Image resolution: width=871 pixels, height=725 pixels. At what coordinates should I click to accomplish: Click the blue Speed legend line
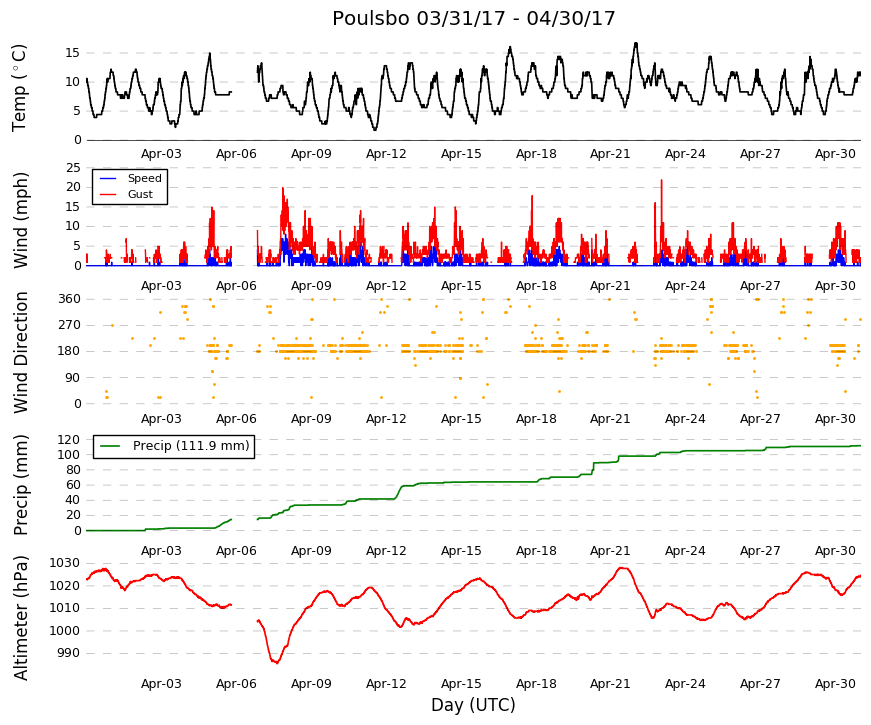click(108, 178)
